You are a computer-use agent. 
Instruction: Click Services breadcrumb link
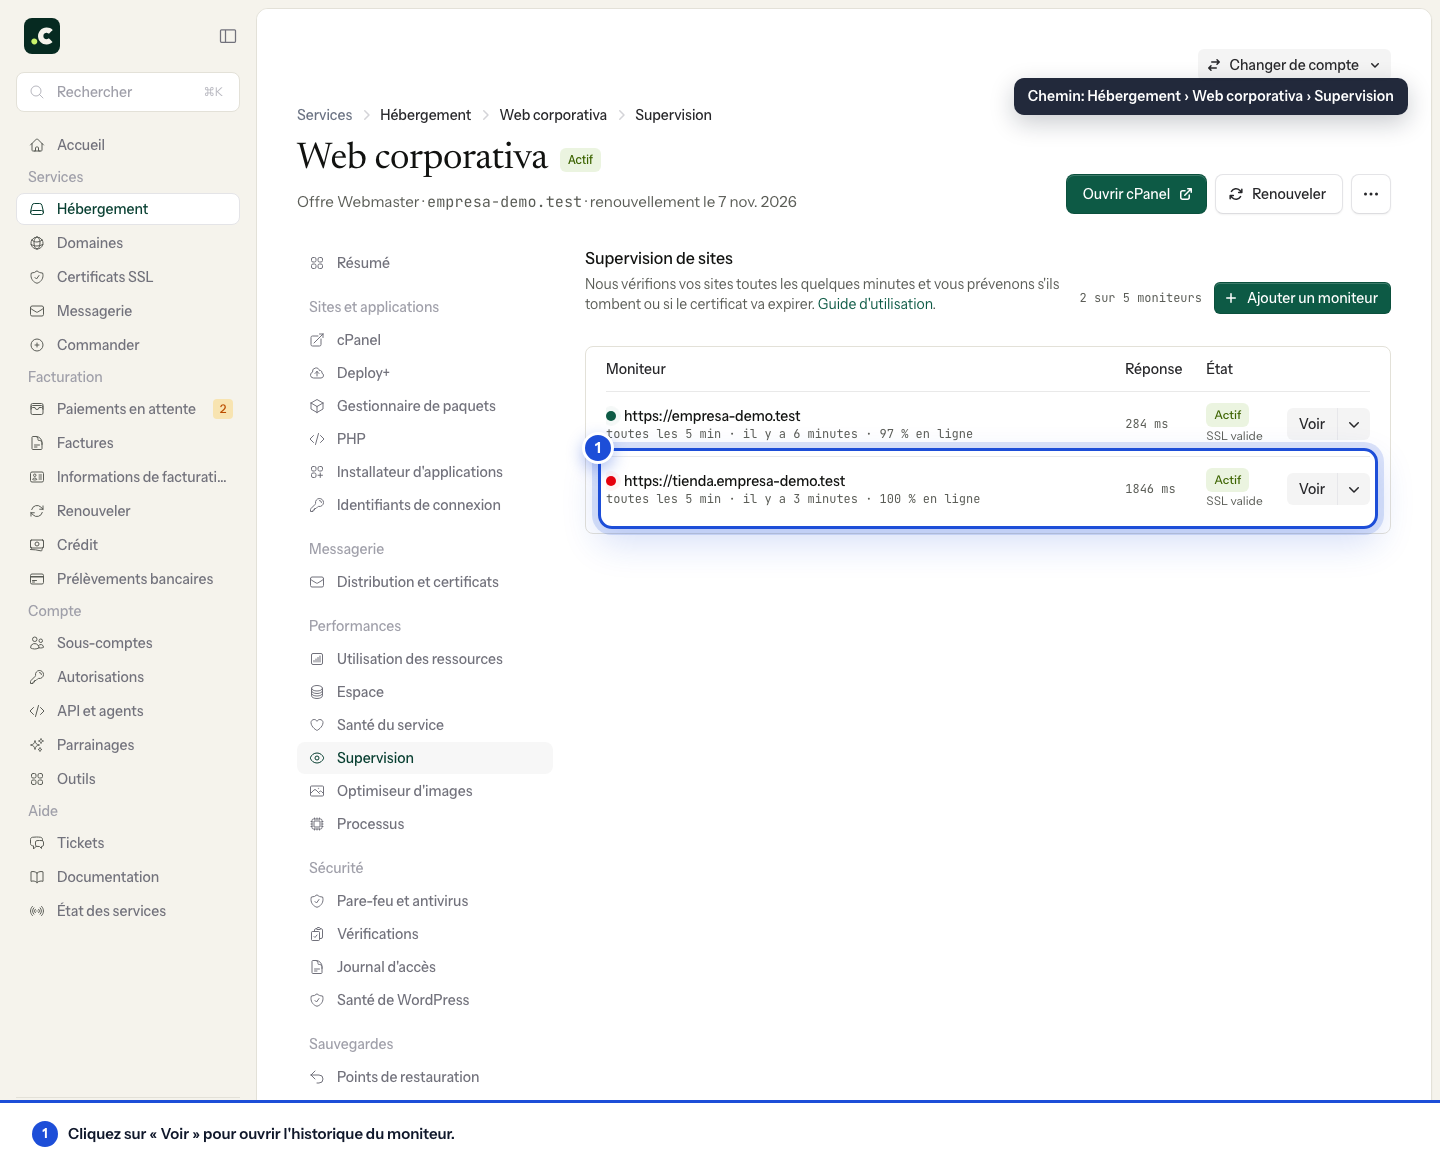pyautogui.click(x=324, y=115)
